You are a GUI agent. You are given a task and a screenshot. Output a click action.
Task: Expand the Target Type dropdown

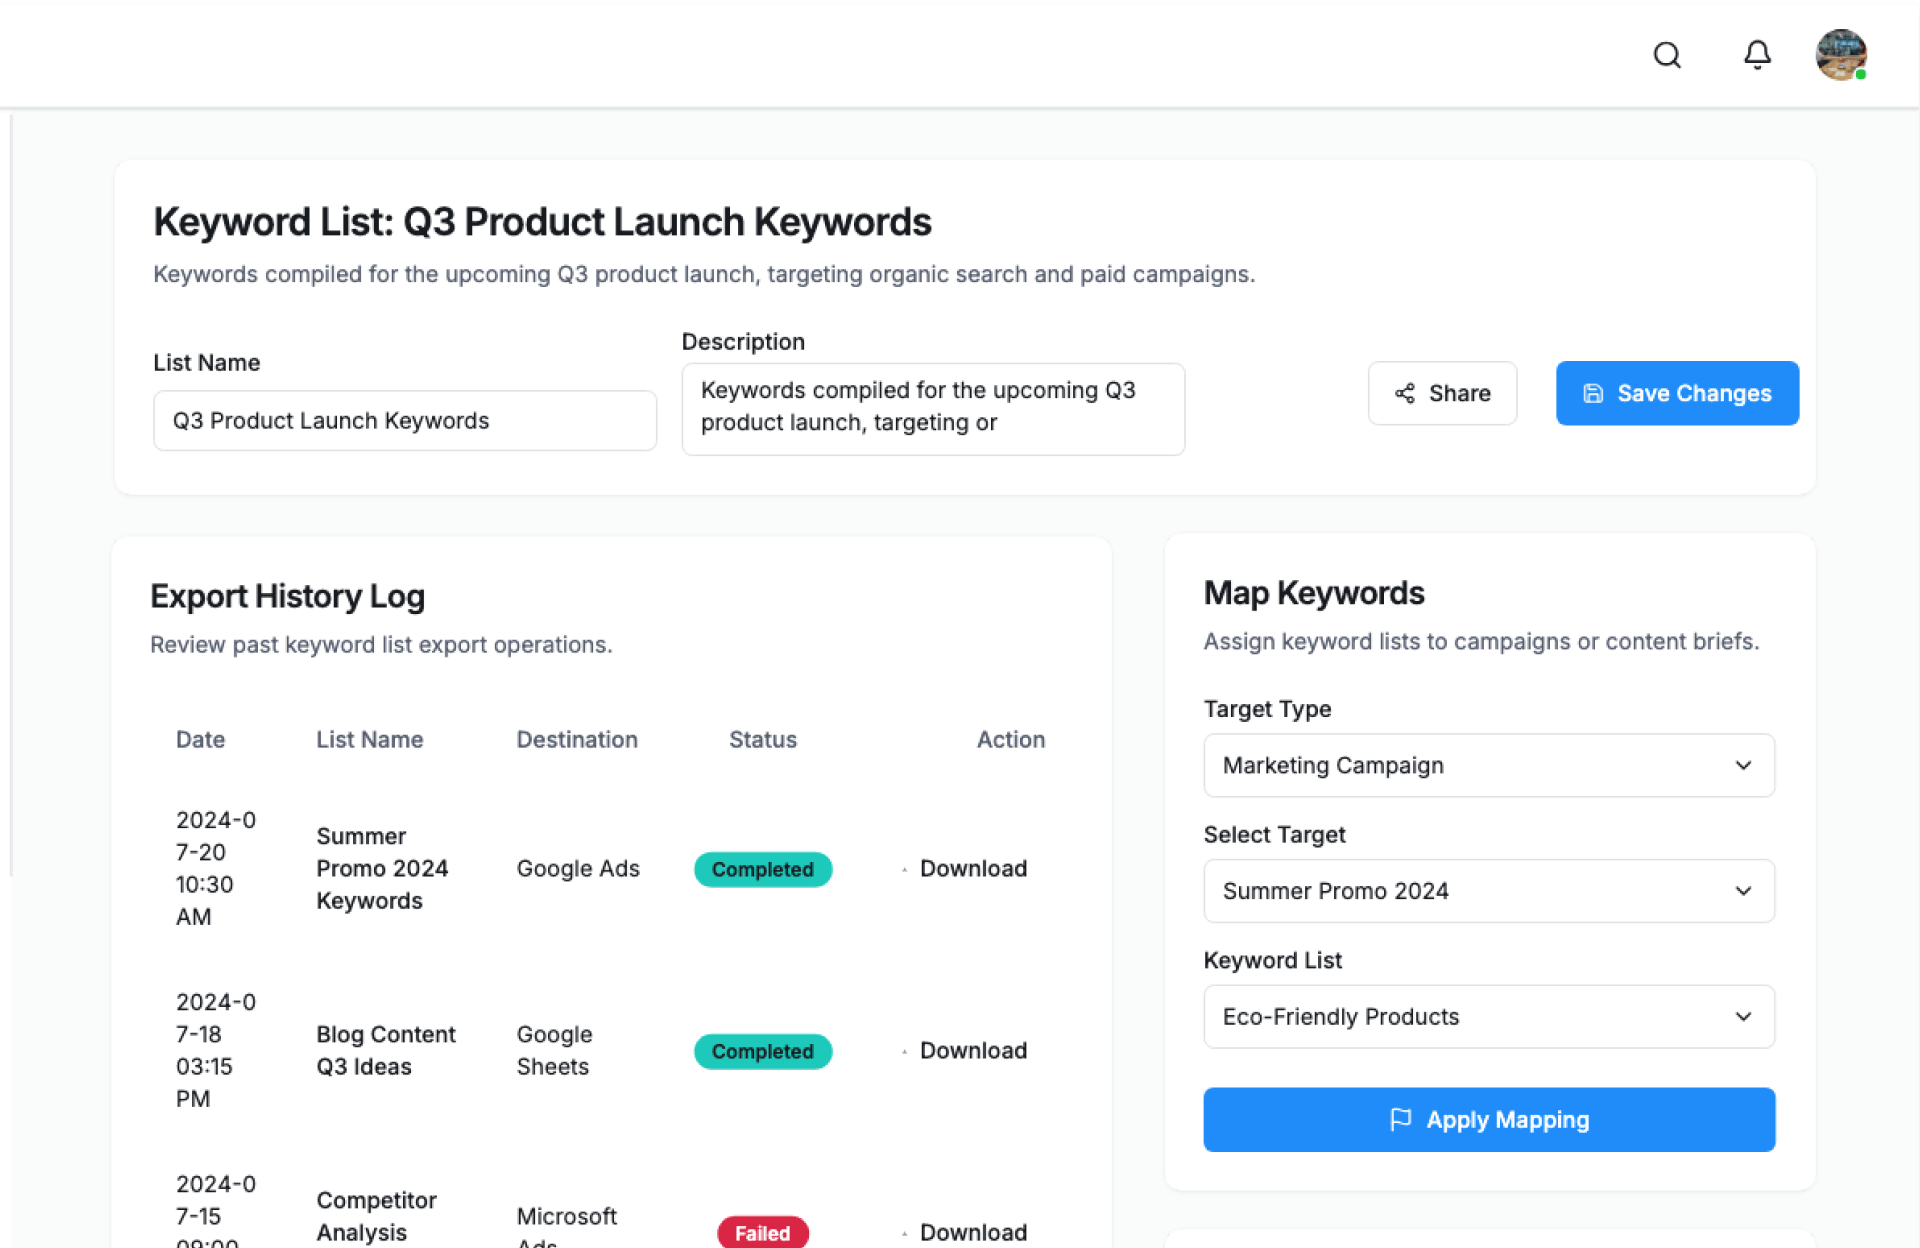click(x=1488, y=765)
